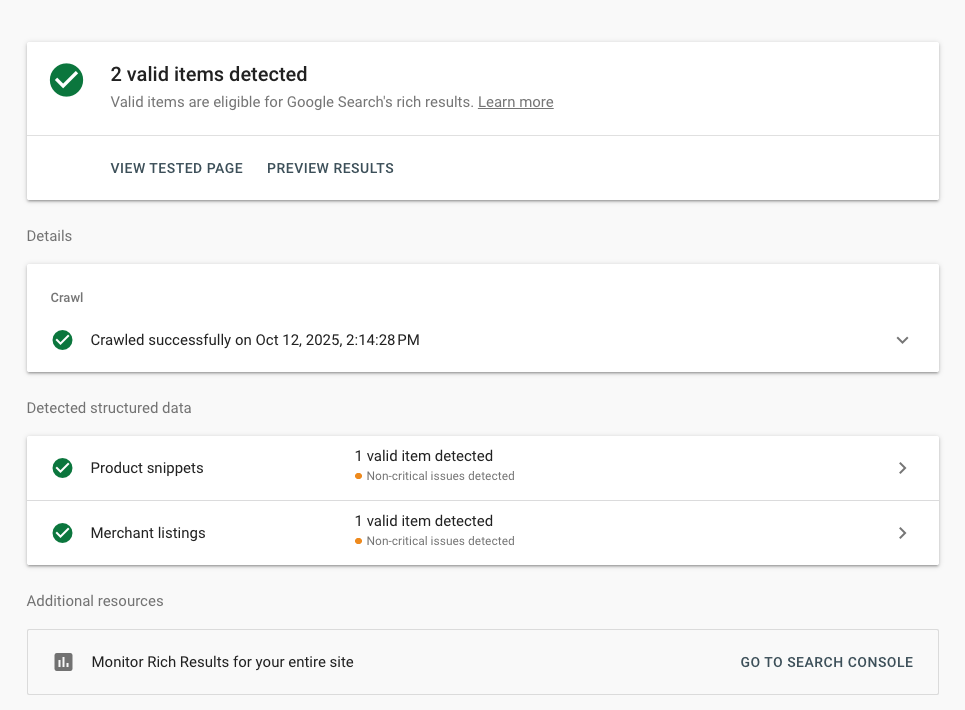
Task: Open Product snippets details via chevron
Action: tap(903, 467)
